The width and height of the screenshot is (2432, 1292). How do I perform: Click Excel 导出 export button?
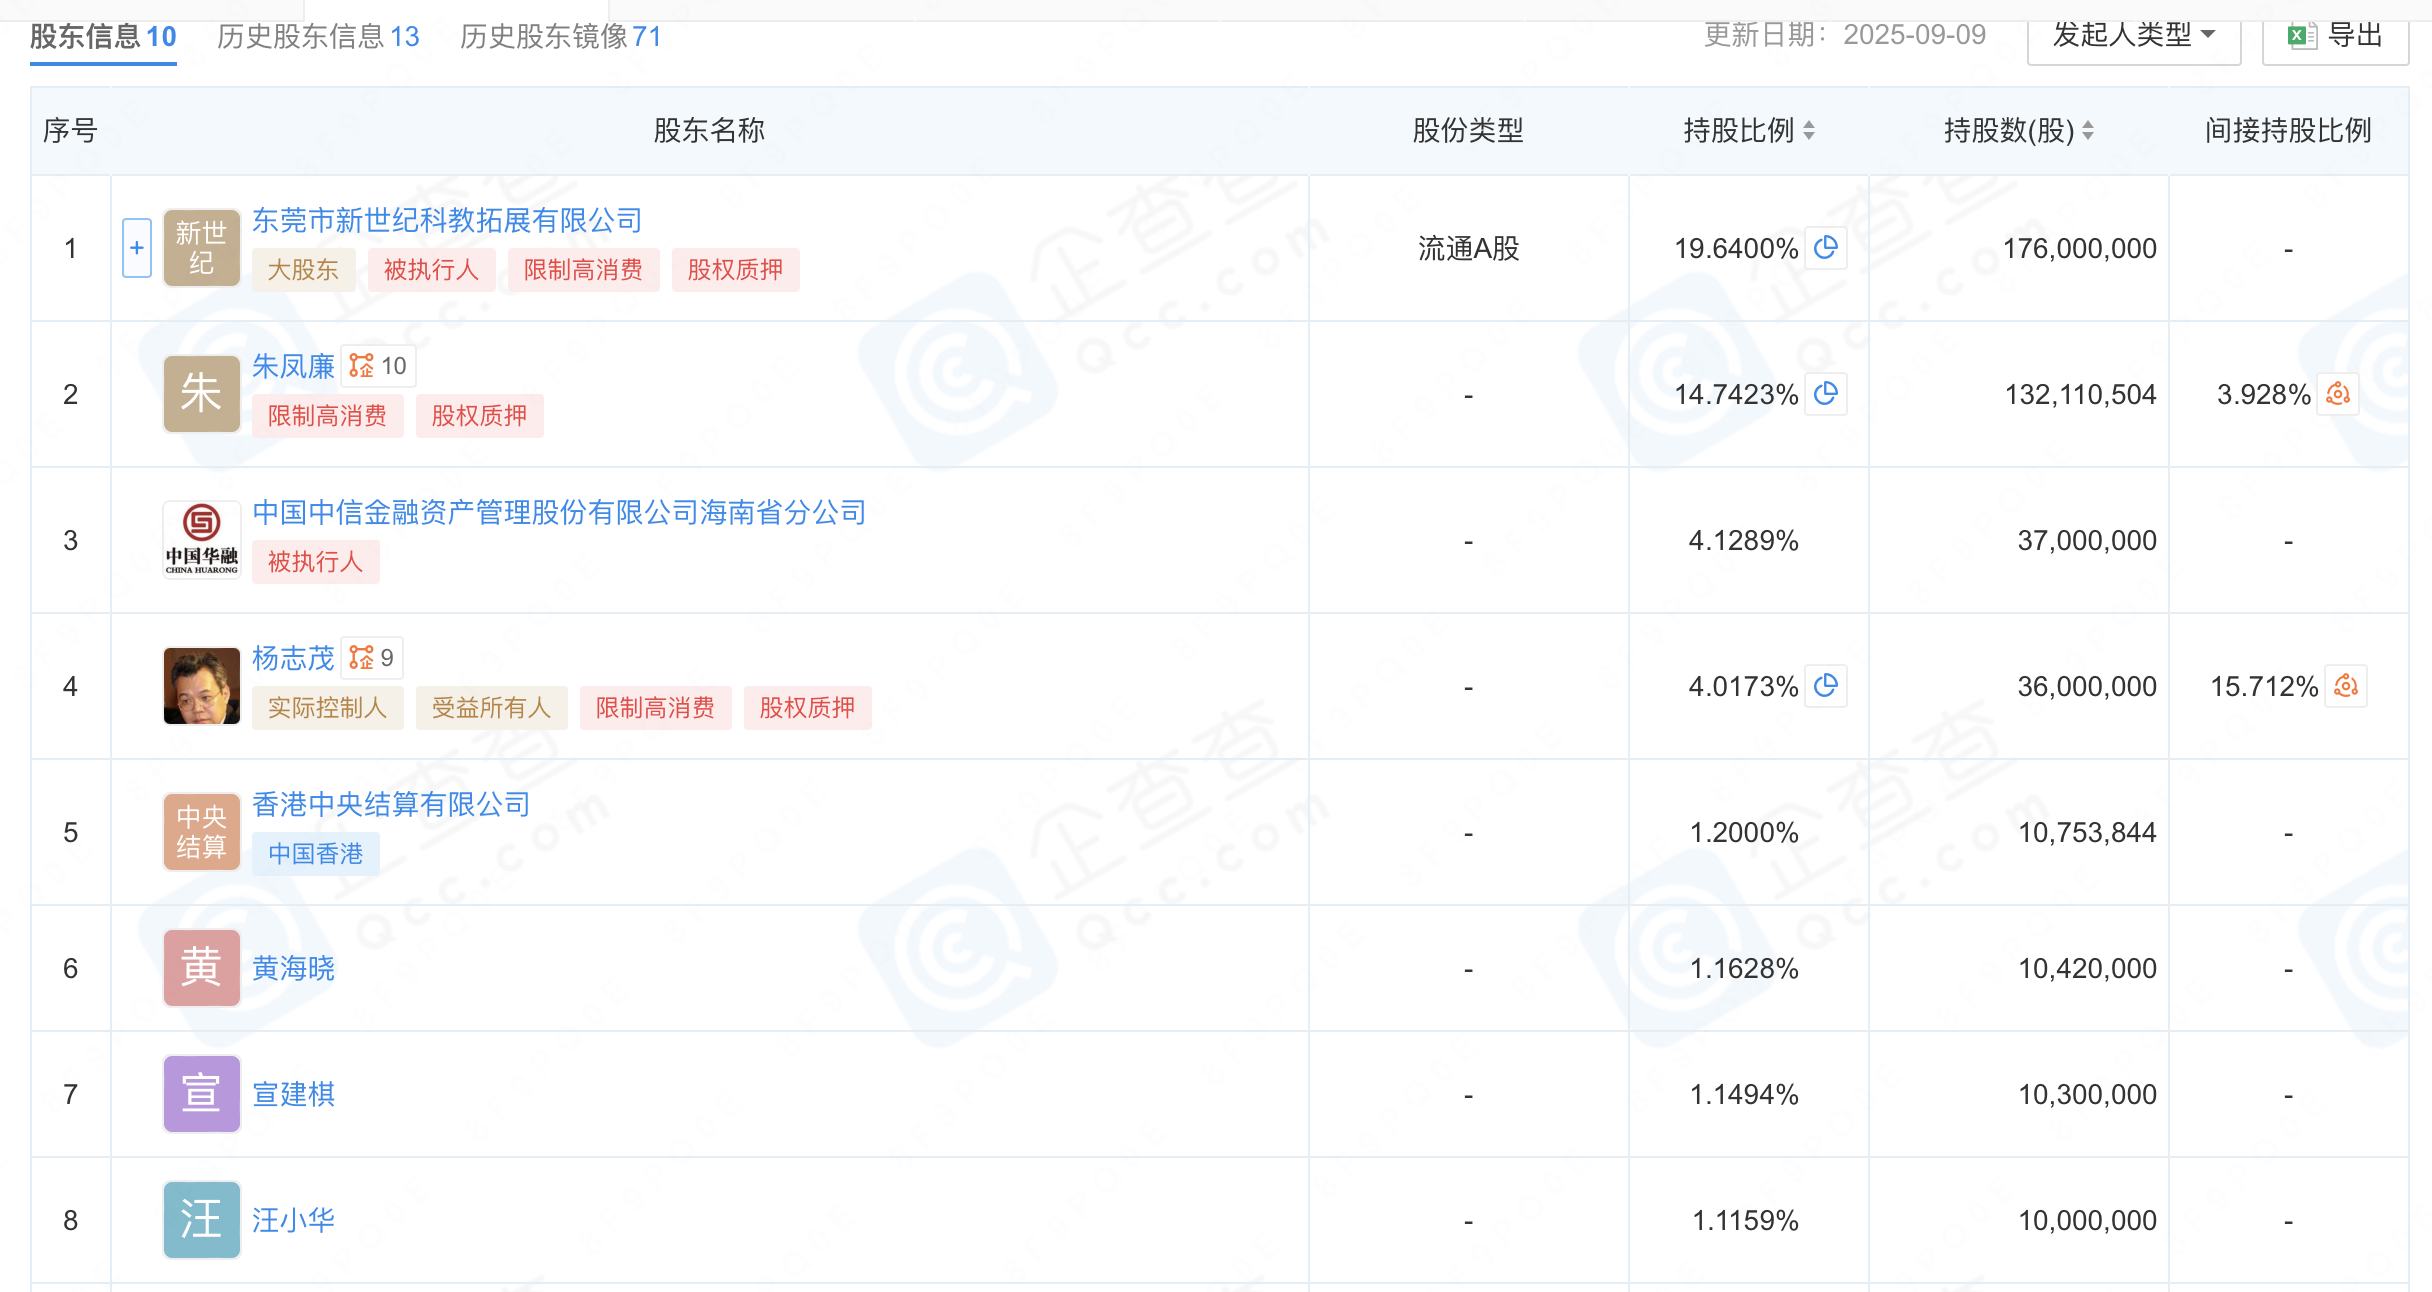pos(2336,36)
